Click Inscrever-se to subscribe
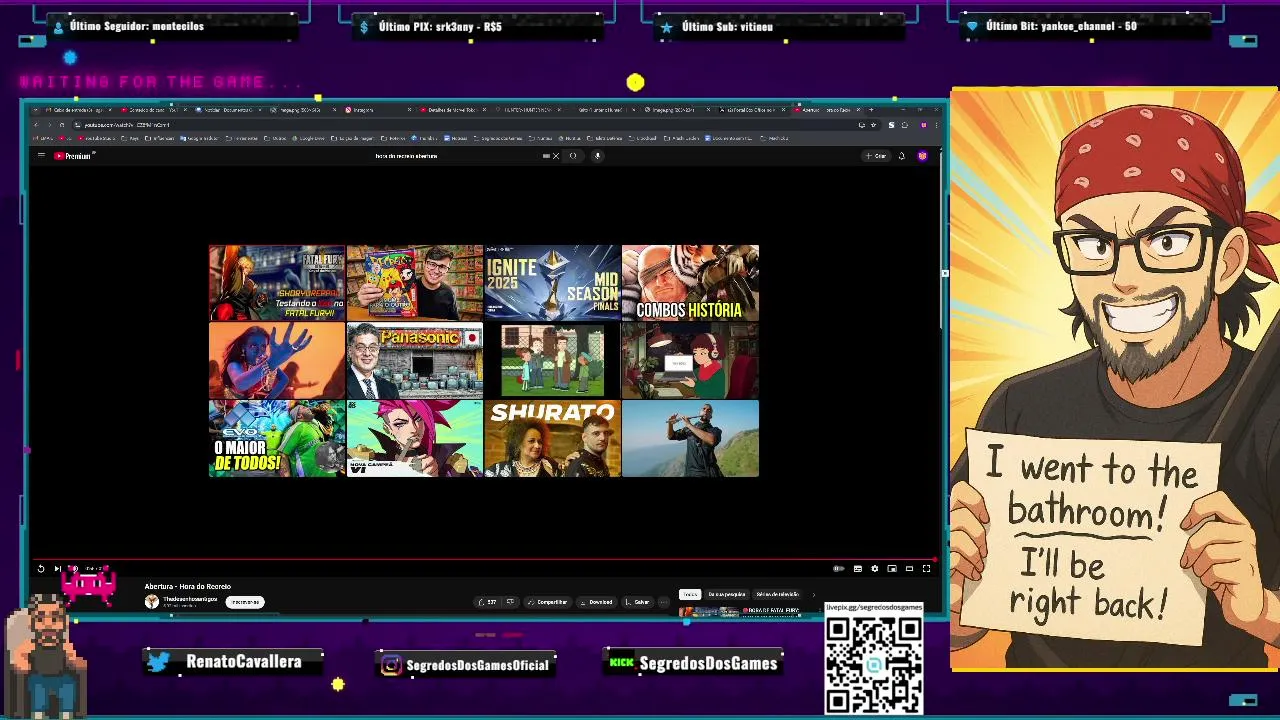 [245, 602]
